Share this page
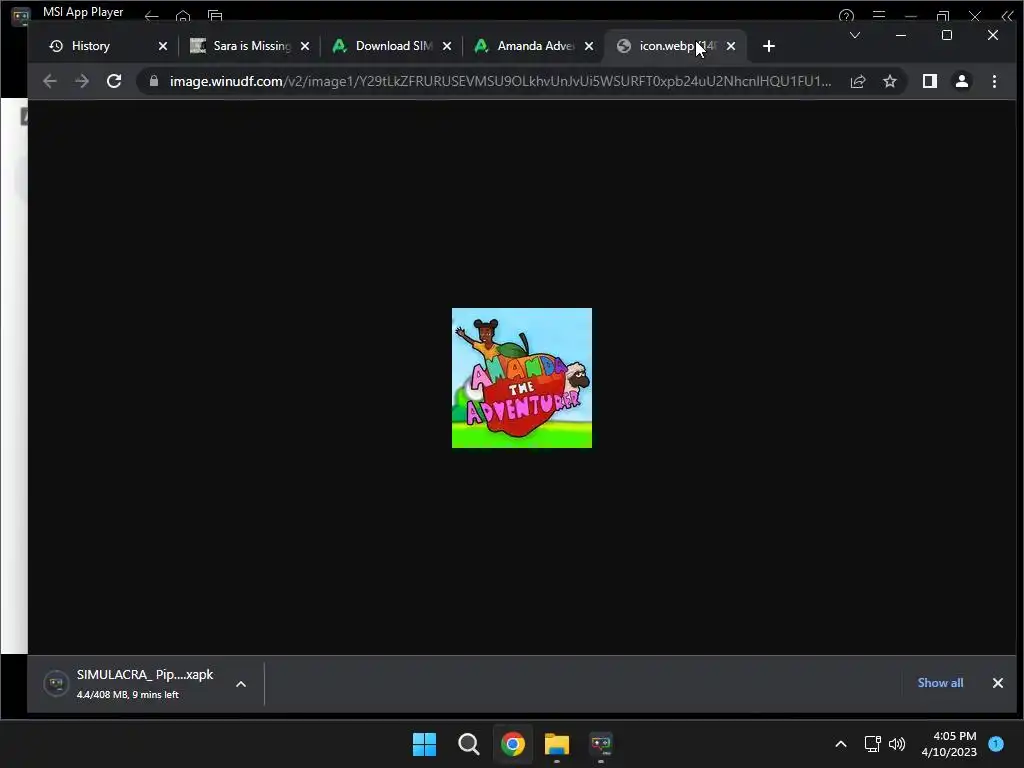The height and width of the screenshot is (768, 1024). (858, 81)
